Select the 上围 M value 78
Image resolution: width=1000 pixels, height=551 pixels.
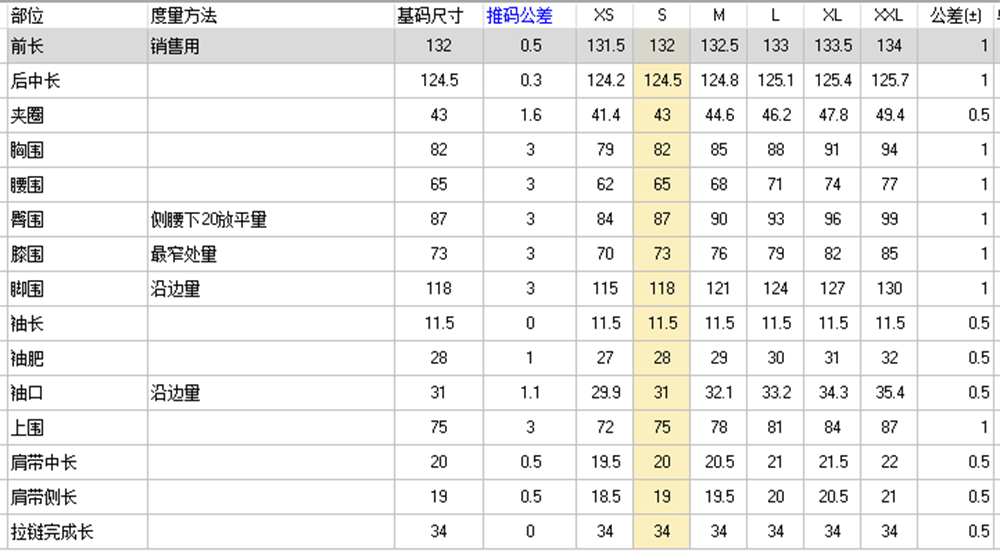pyautogui.click(x=718, y=427)
